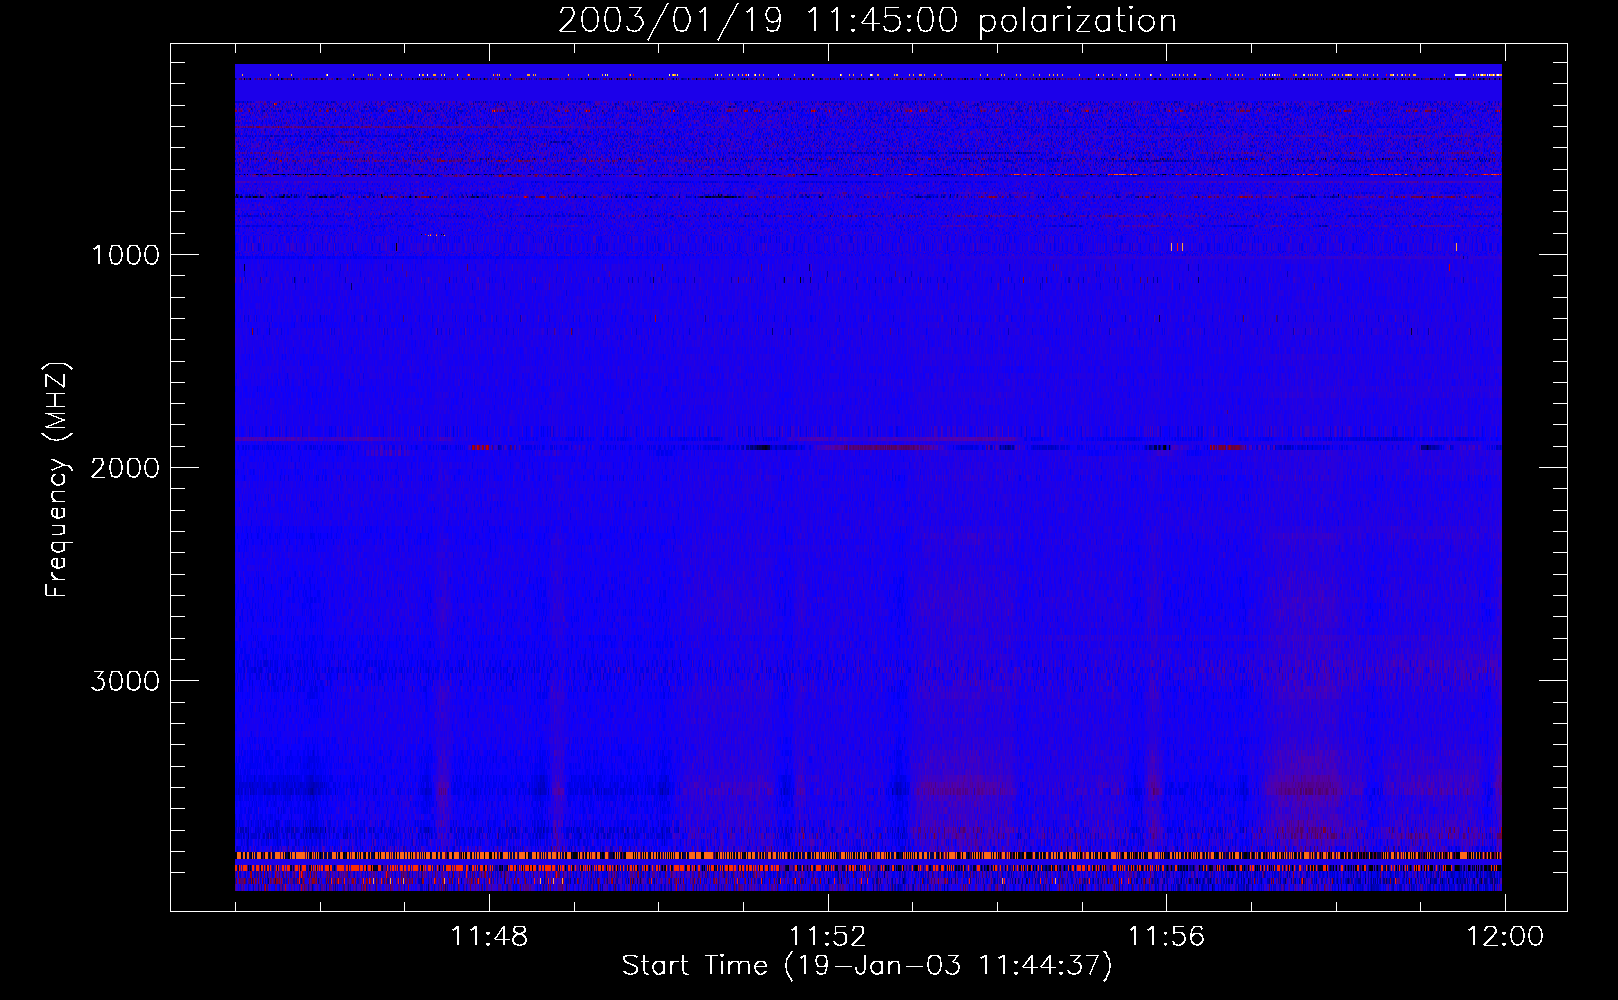Viewport: 1618px width, 1000px height.
Task: Click the 'Start Time (19-Jan-03 11:44:37)' label
Action: 867,966
